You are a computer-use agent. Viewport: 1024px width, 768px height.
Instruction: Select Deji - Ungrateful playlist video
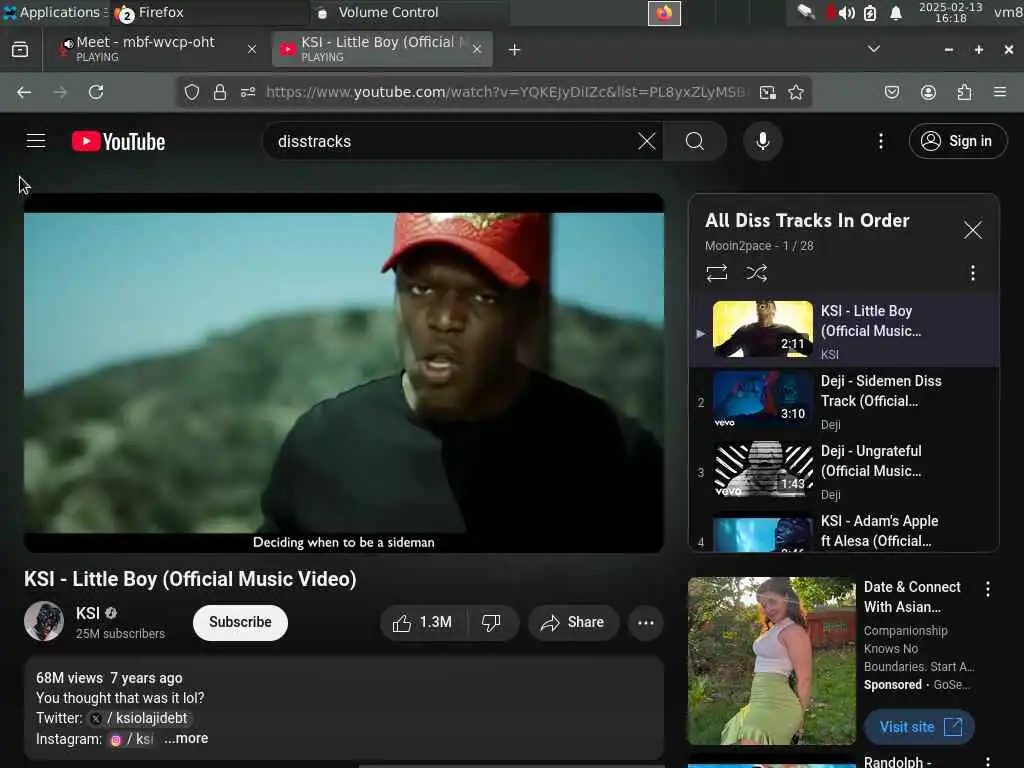point(844,472)
